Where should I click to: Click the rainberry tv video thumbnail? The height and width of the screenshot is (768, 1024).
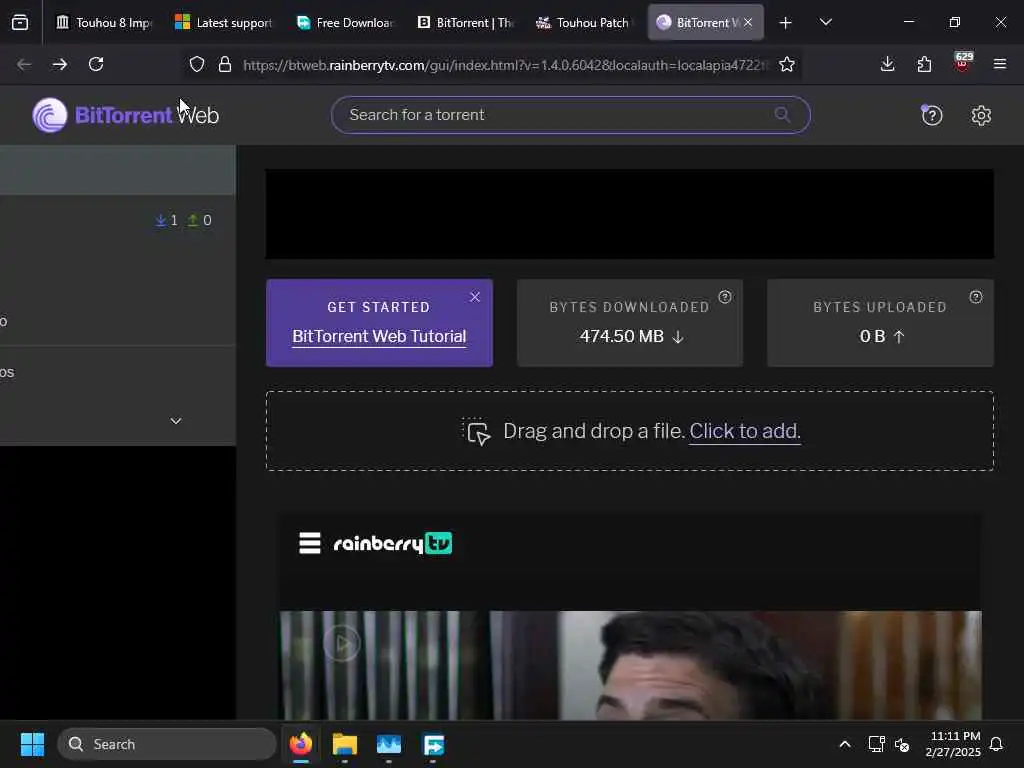click(630, 665)
